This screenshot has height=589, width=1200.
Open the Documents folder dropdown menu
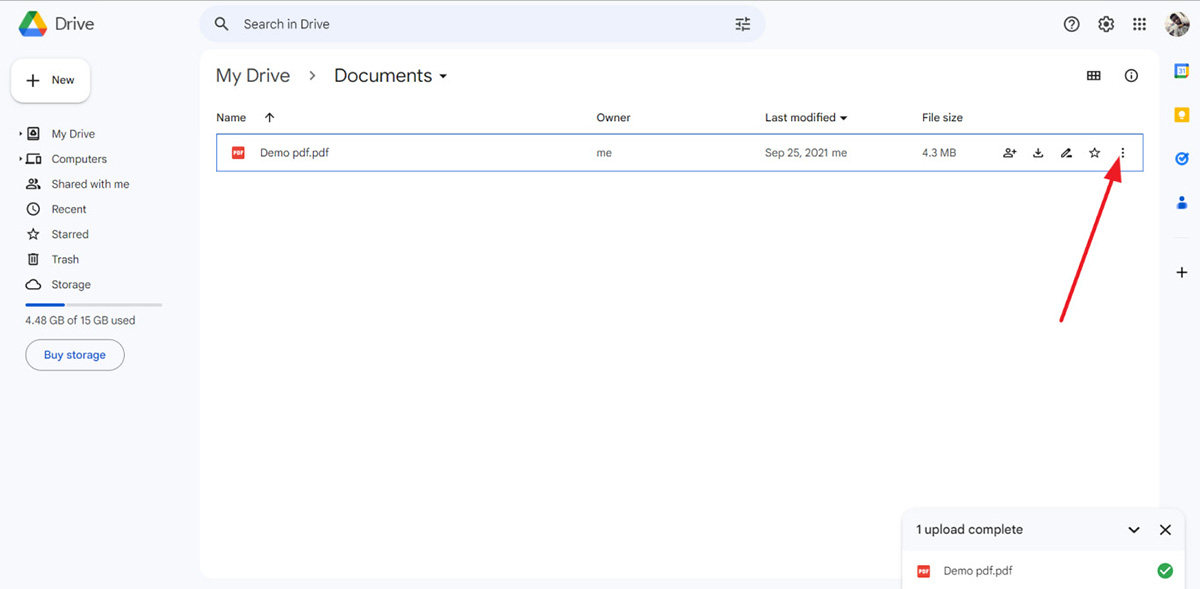point(443,75)
